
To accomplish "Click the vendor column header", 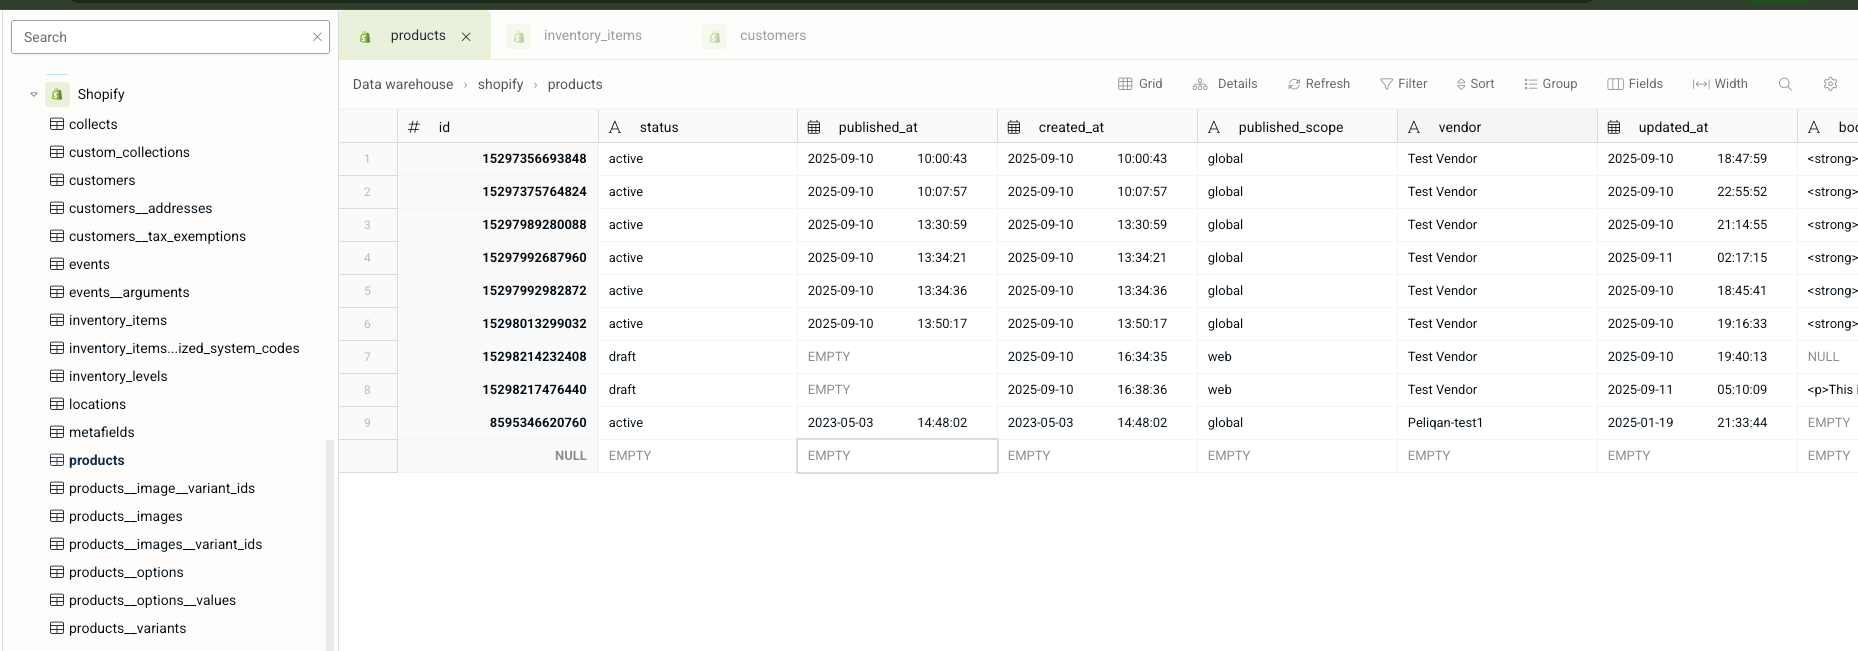I will coord(1498,127).
